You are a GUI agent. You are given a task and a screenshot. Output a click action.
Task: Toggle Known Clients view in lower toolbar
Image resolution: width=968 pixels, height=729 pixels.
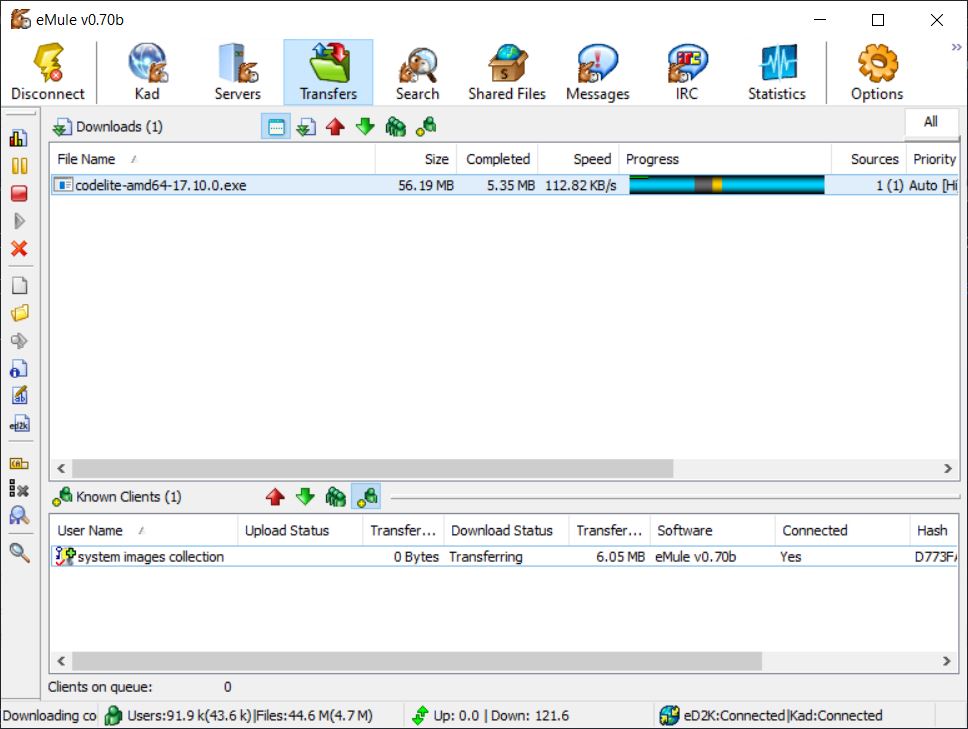tap(367, 497)
